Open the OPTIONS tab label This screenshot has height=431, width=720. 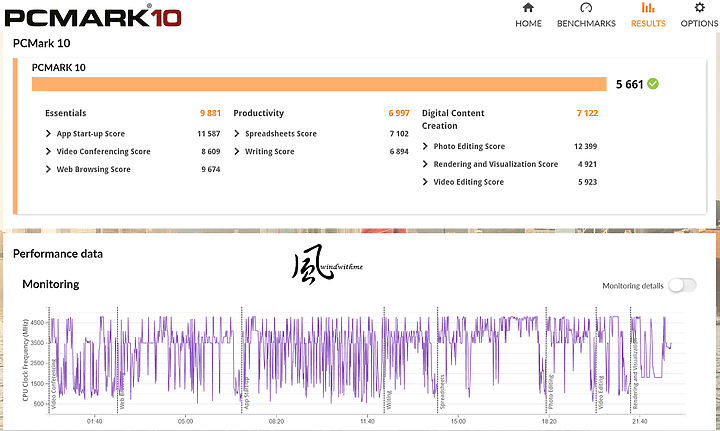(x=699, y=23)
